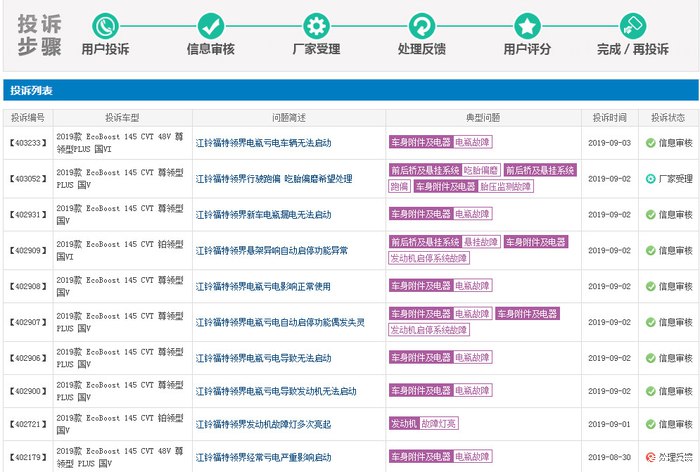Open complaint 江铃福特领界行驶跑偏 吃胎偏磨希望处理
The height and width of the screenshot is (472, 700).
point(274,179)
